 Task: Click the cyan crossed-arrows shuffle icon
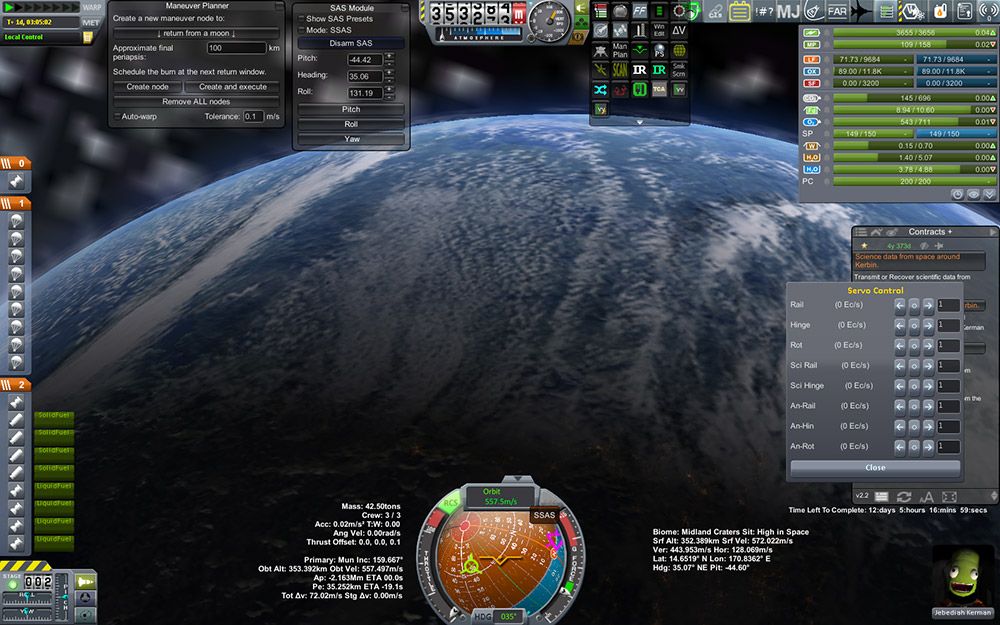[600, 90]
